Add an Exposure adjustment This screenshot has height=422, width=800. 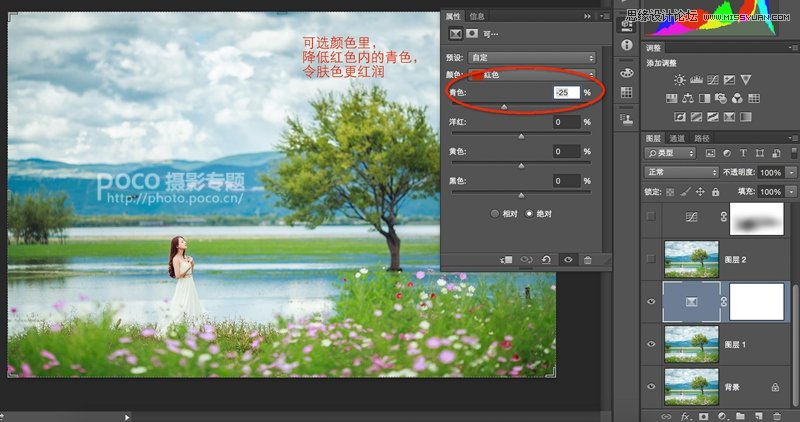pyautogui.click(x=730, y=80)
